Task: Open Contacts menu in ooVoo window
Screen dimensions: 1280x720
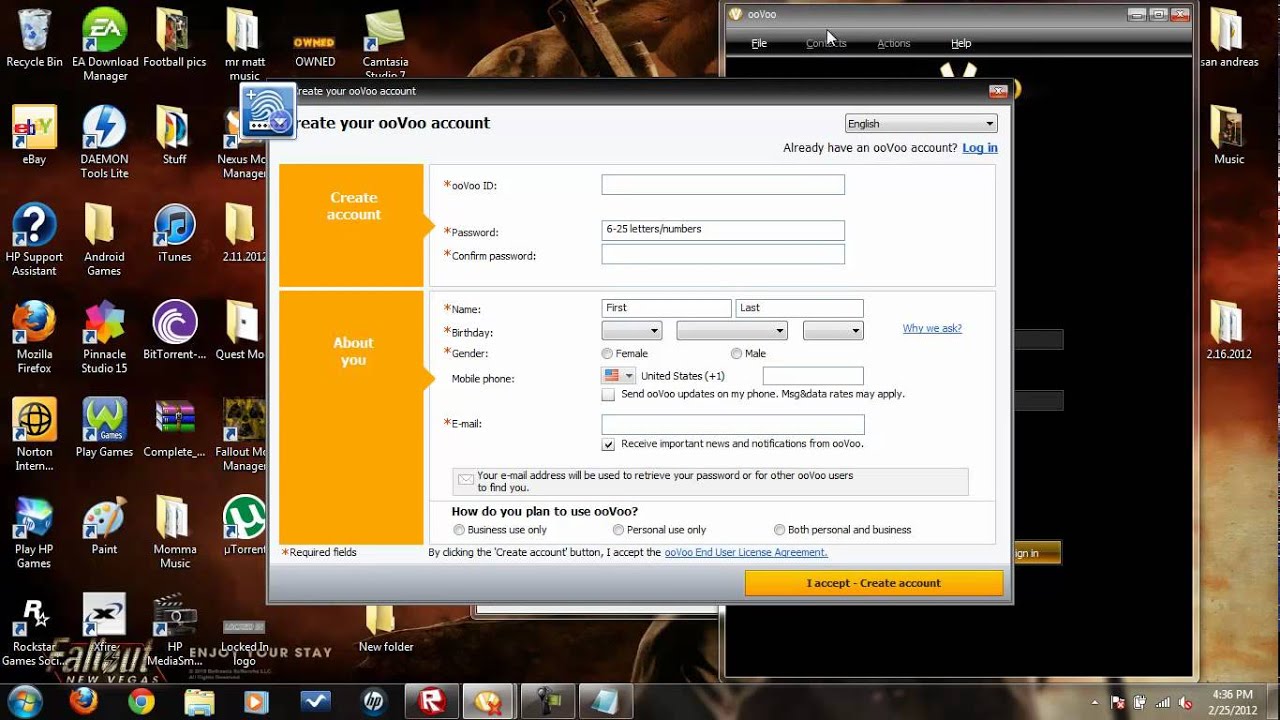Action: click(826, 44)
